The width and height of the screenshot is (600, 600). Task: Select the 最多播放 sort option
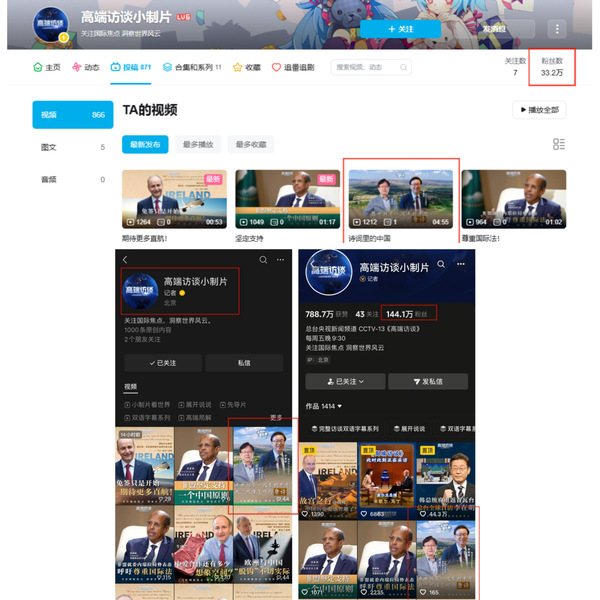199,144
